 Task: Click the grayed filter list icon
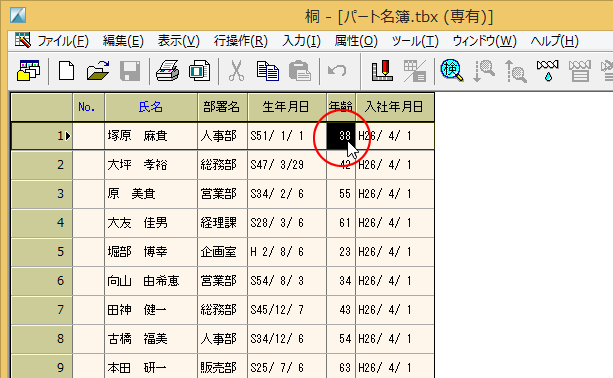tap(579, 71)
